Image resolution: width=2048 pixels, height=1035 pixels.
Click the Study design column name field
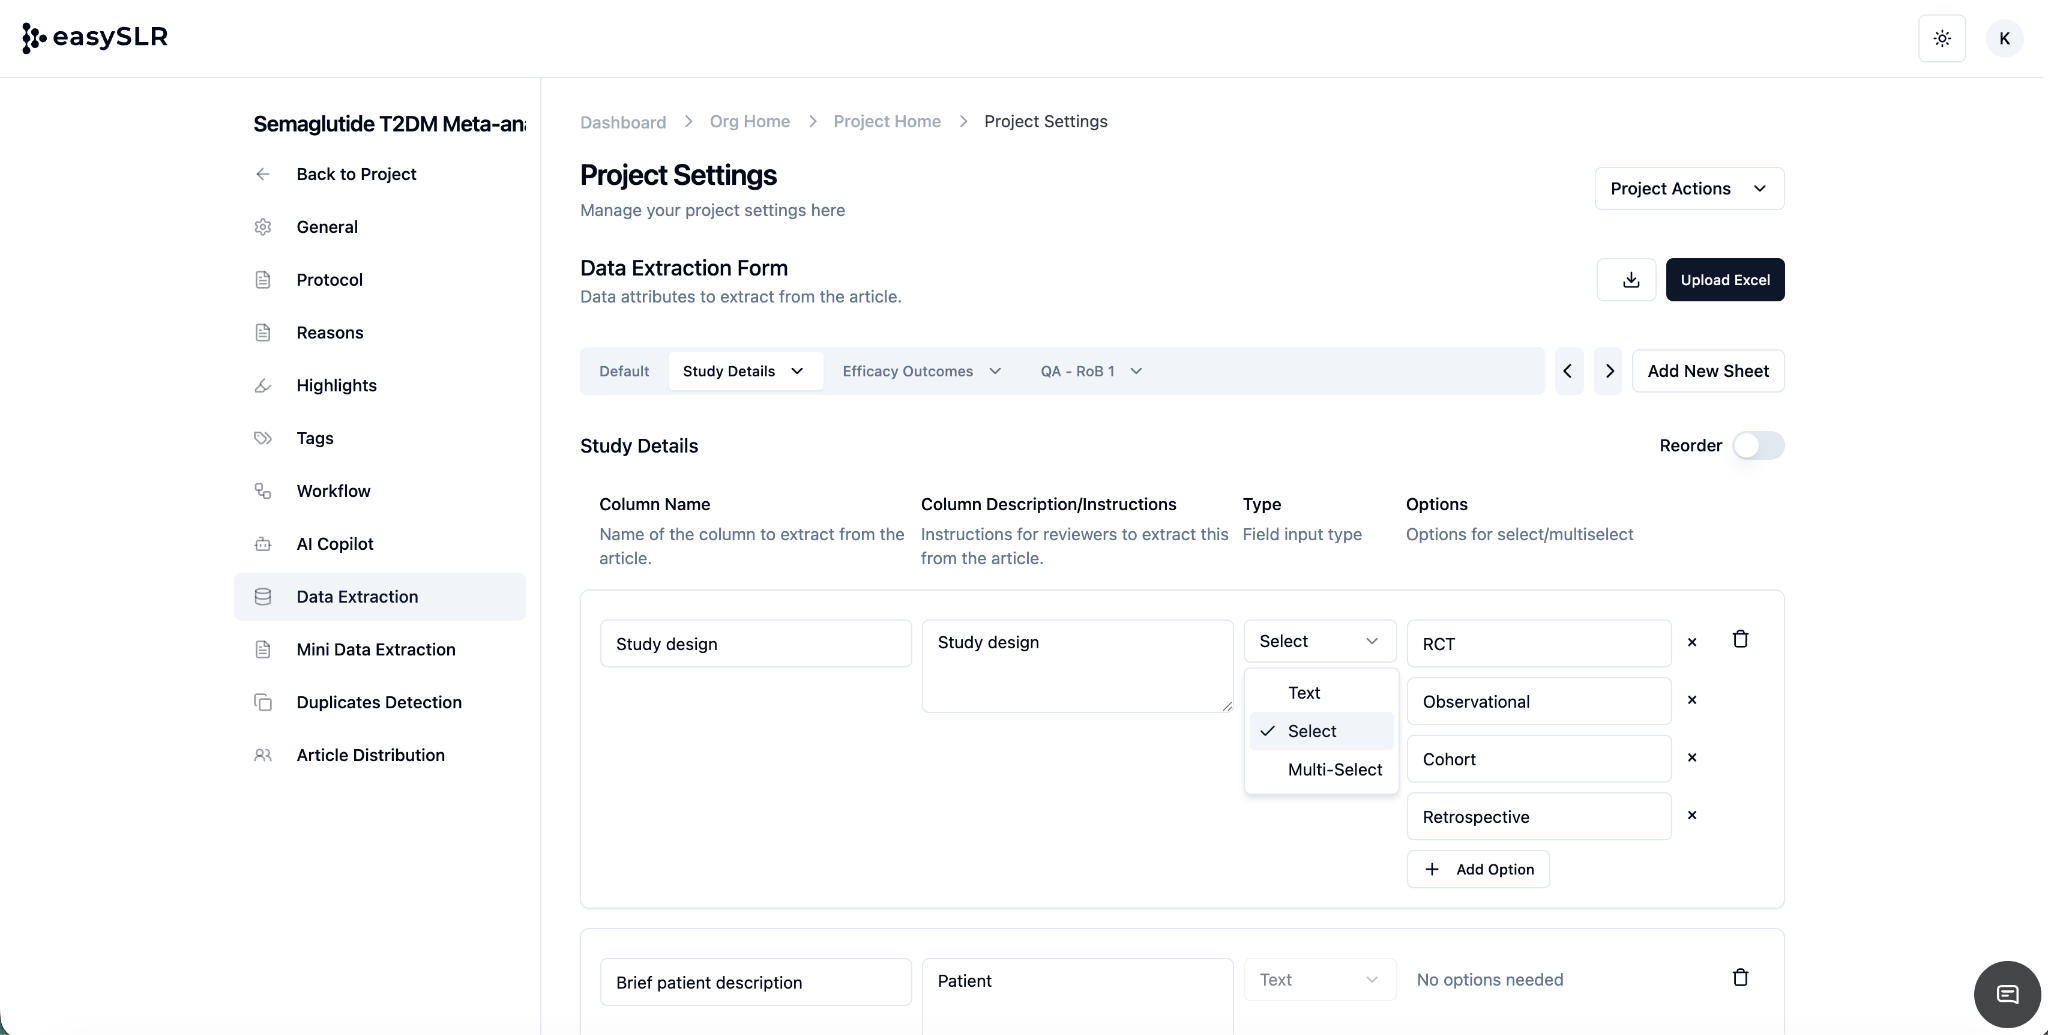click(755, 644)
